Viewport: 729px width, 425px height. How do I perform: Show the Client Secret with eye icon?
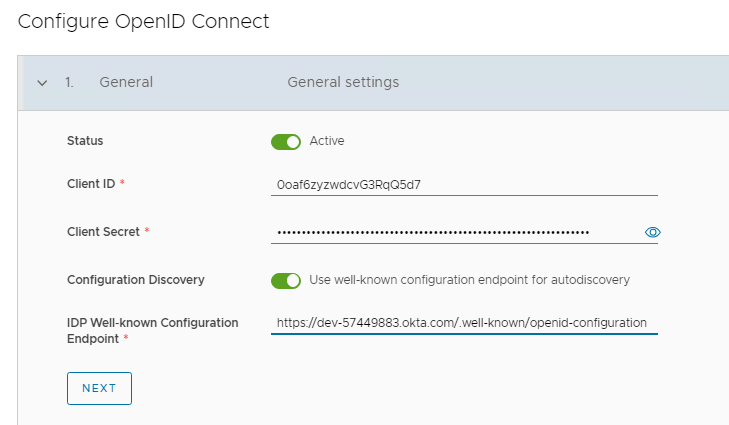tap(652, 232)
